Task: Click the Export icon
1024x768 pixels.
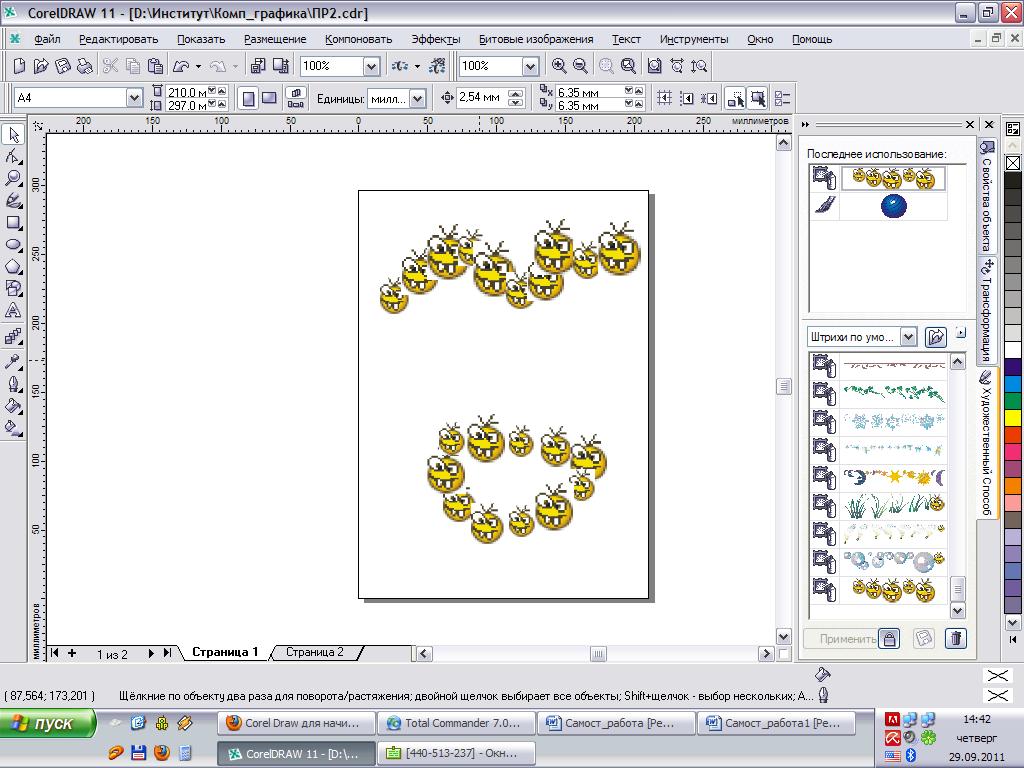Action: [281, 65]
